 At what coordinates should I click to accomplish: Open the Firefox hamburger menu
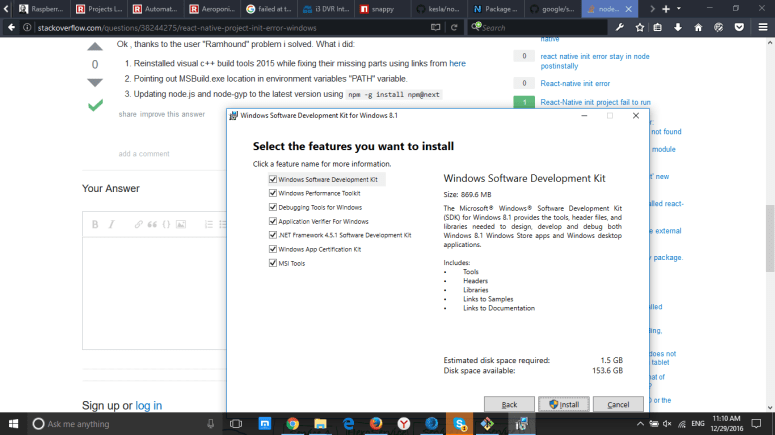(x=761, y=27)
